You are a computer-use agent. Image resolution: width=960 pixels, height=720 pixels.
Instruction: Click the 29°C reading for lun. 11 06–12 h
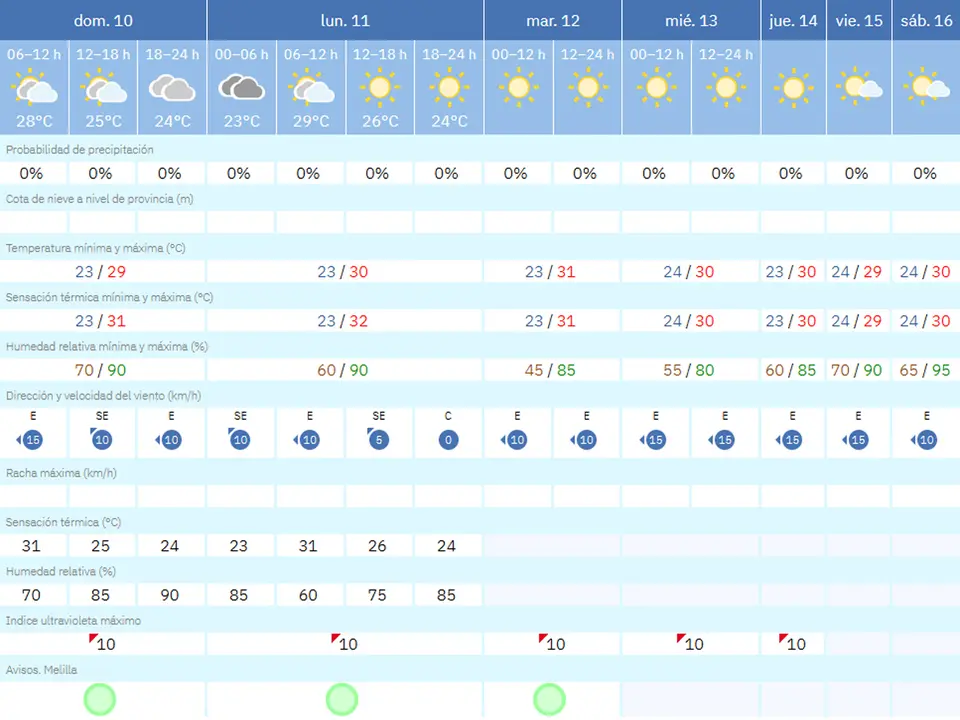[x=311, y=121]
